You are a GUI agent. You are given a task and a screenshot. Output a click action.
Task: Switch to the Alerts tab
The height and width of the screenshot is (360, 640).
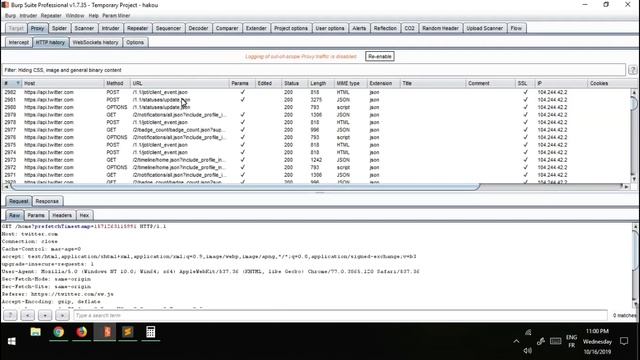359,28
